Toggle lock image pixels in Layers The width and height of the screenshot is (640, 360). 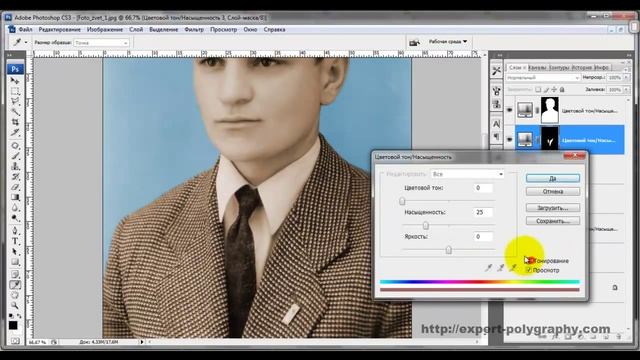546,89
